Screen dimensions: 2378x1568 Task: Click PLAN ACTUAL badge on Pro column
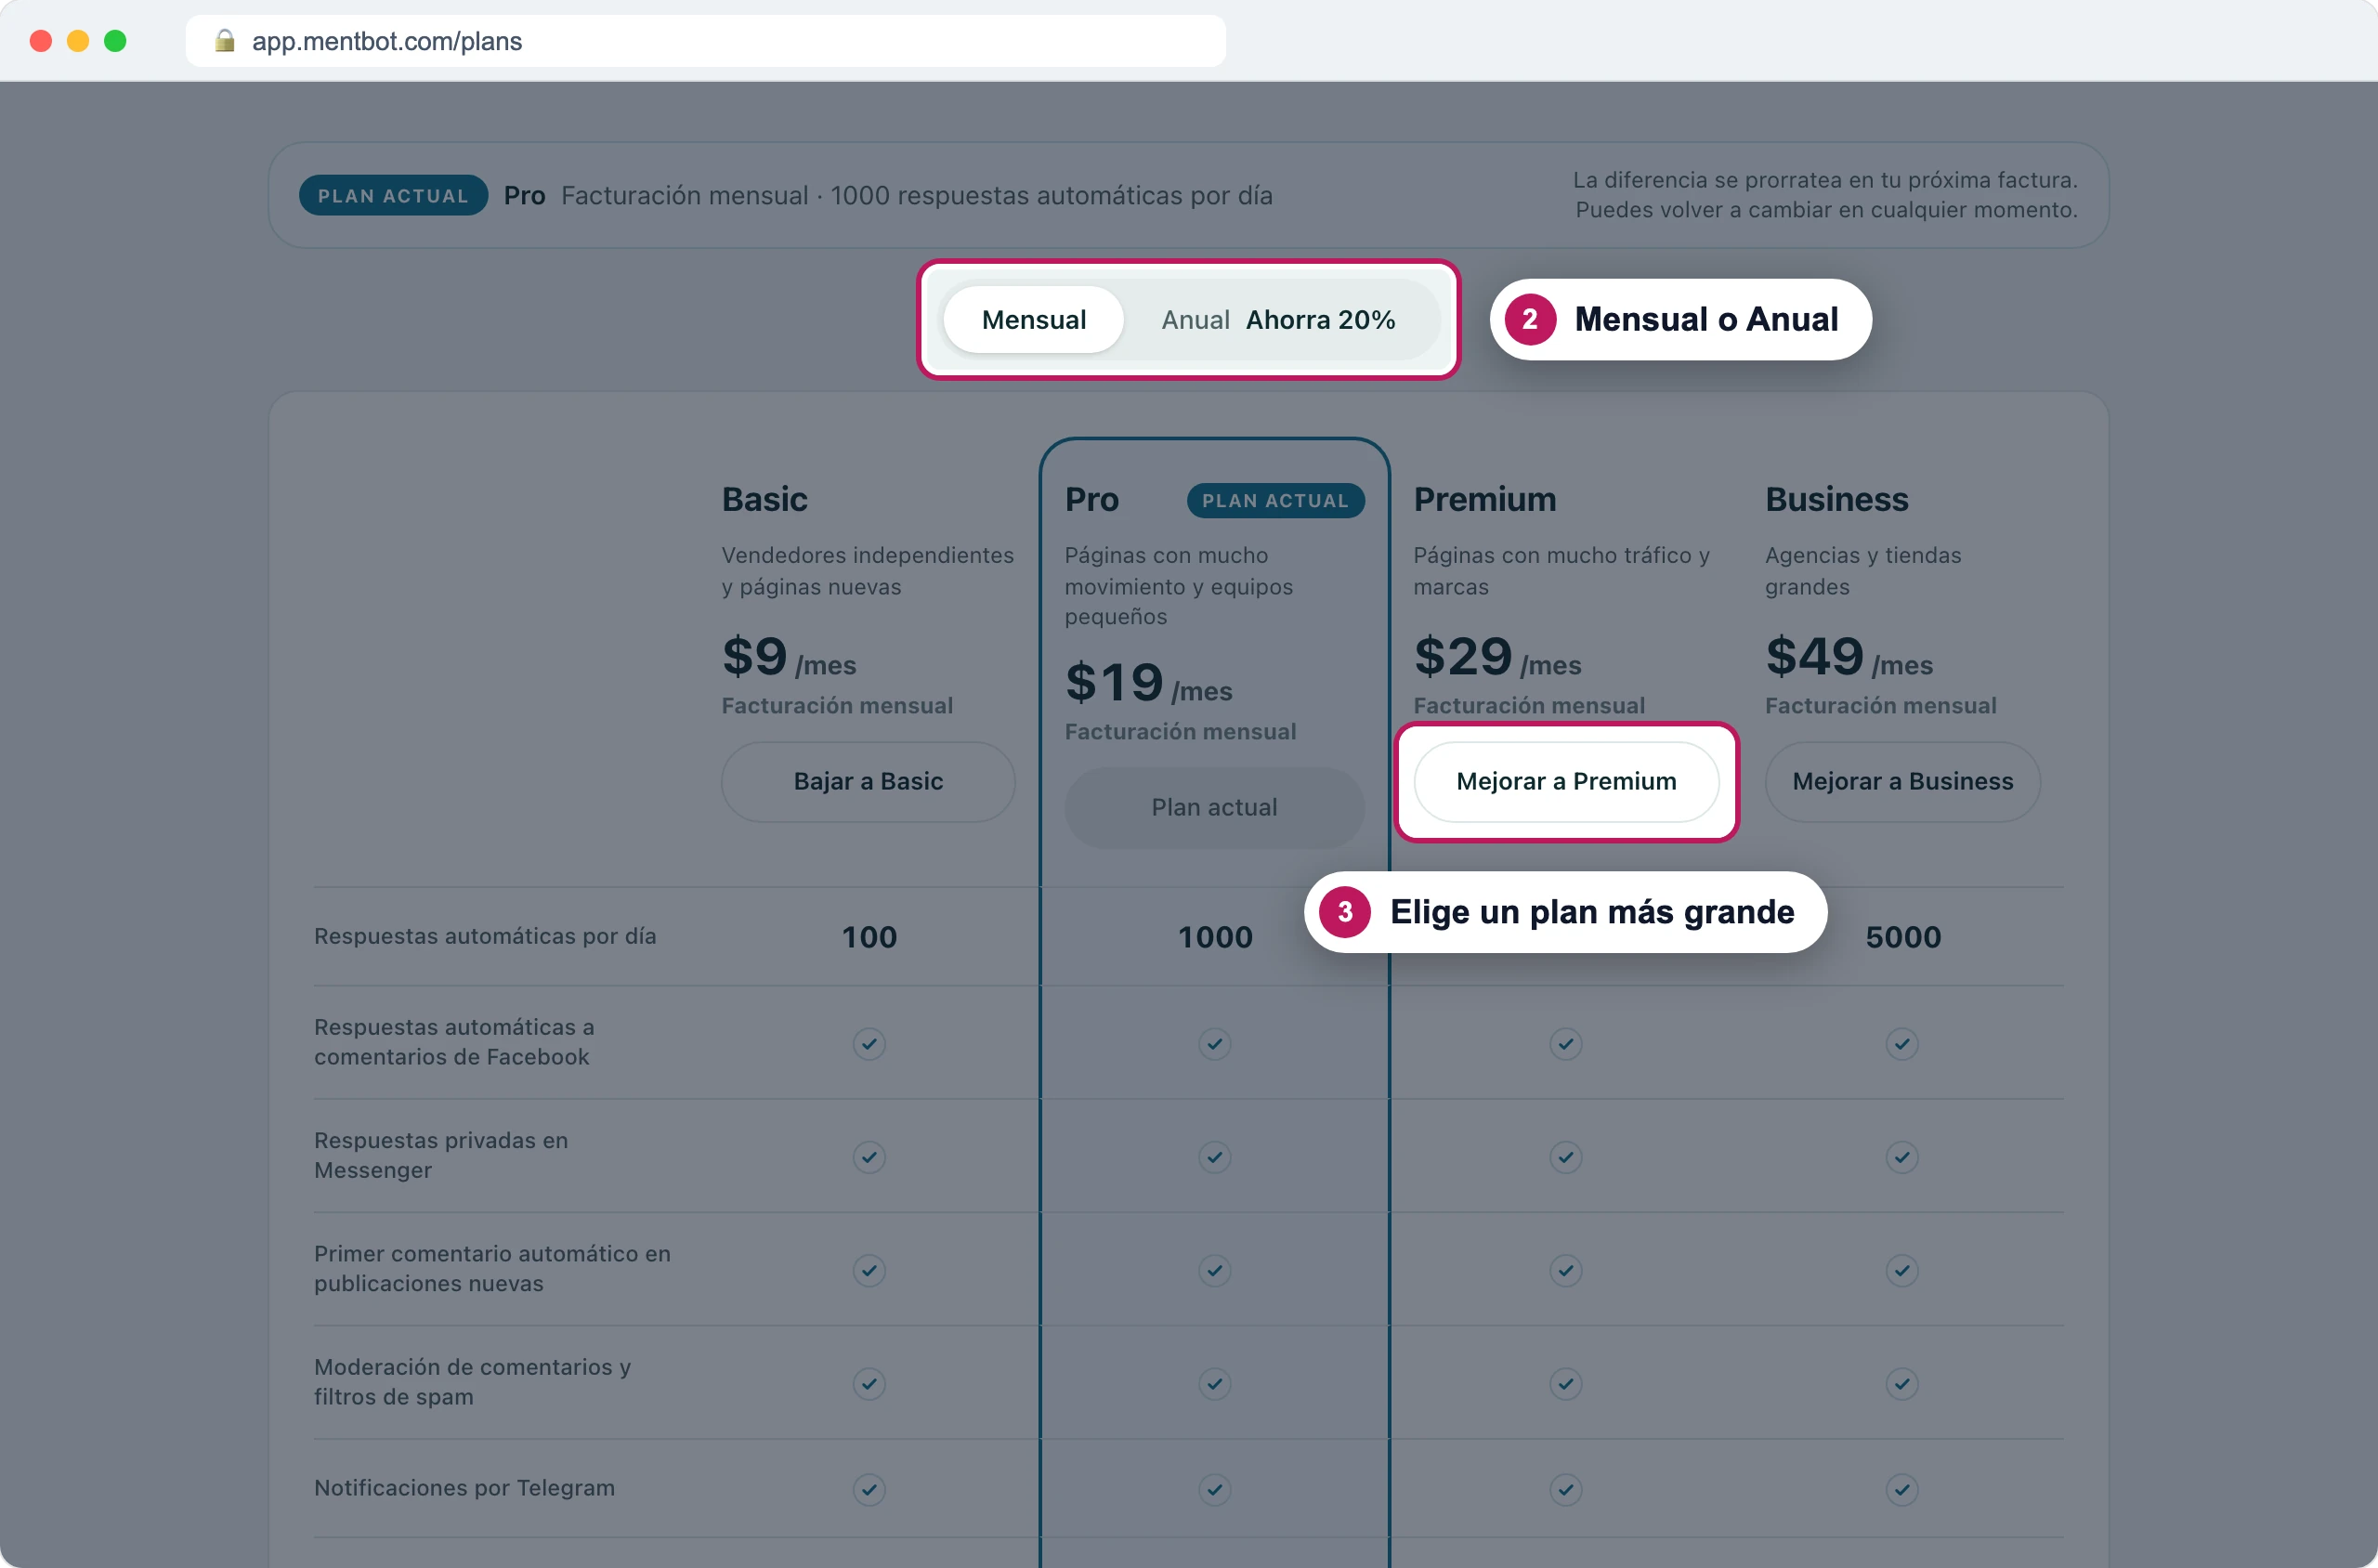click(x=1275, y=501)
